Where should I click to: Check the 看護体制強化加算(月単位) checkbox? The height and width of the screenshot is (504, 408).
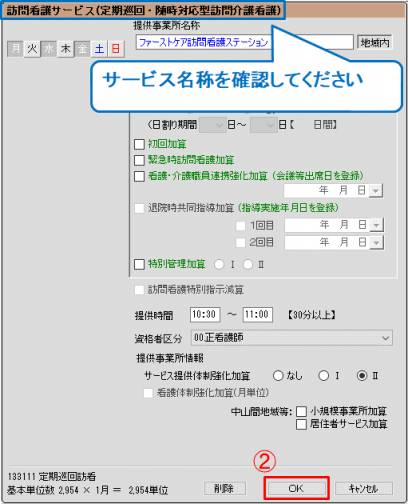148,393
